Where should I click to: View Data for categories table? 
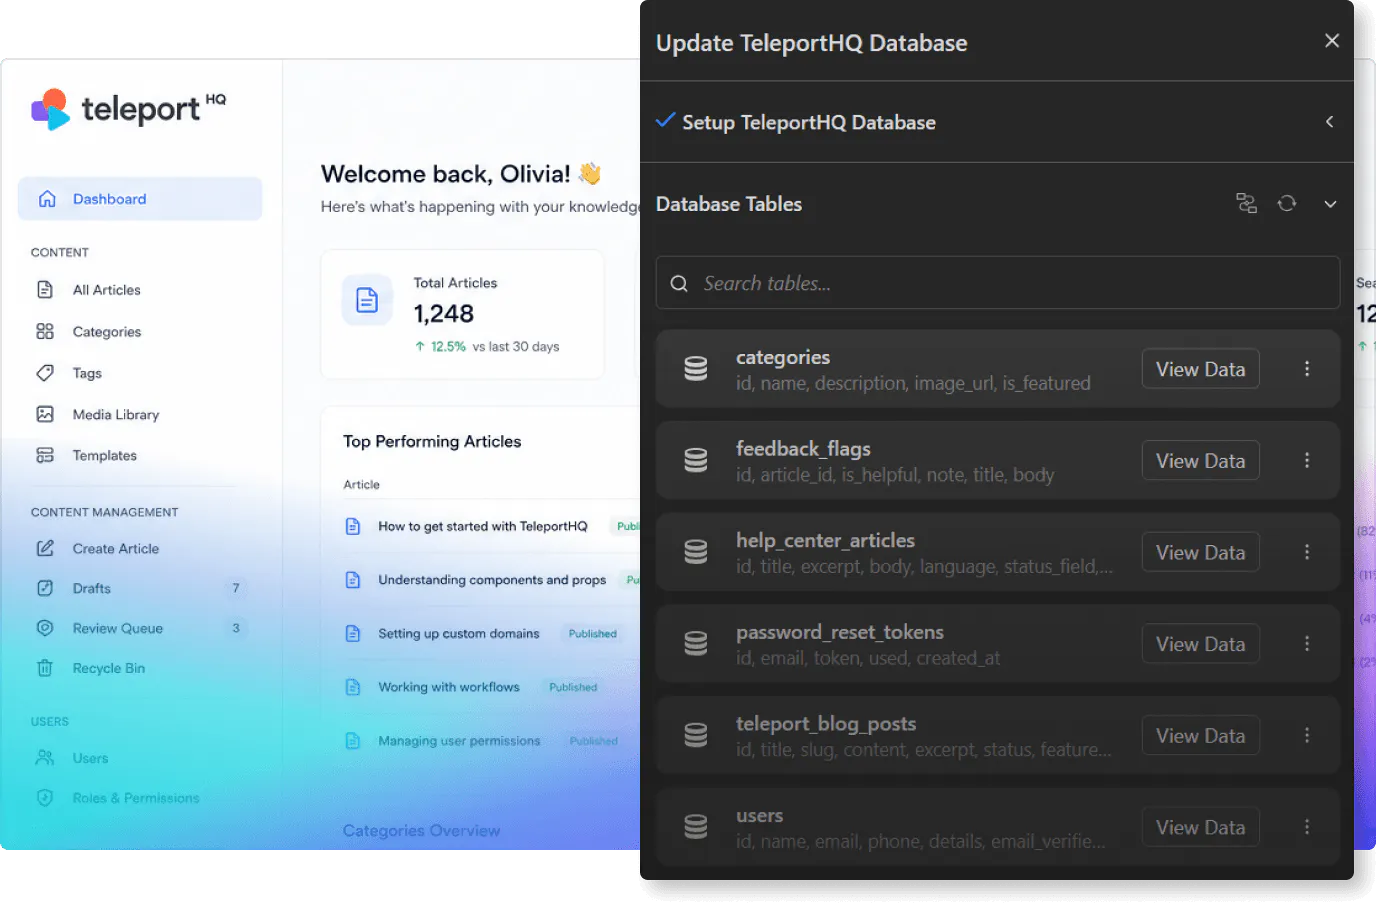pyautogui.click(x=1200, y=369)
